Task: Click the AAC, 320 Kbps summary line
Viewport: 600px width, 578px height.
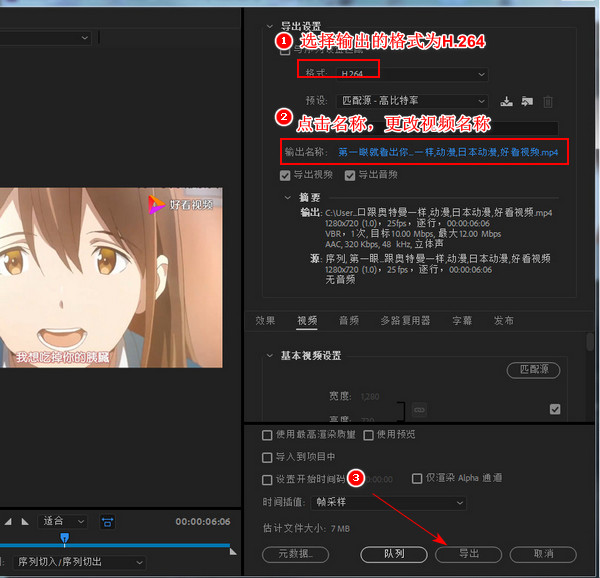Action: 384,244
